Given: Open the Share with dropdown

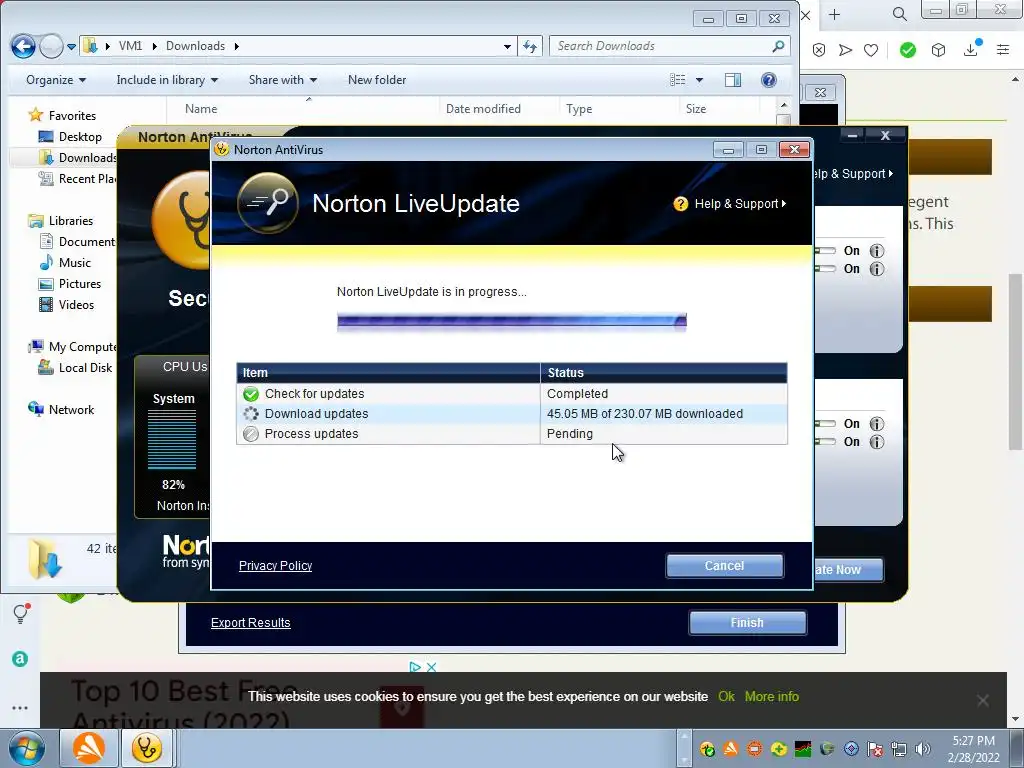Looking at the screenshot, I should (x=283, y=80).
